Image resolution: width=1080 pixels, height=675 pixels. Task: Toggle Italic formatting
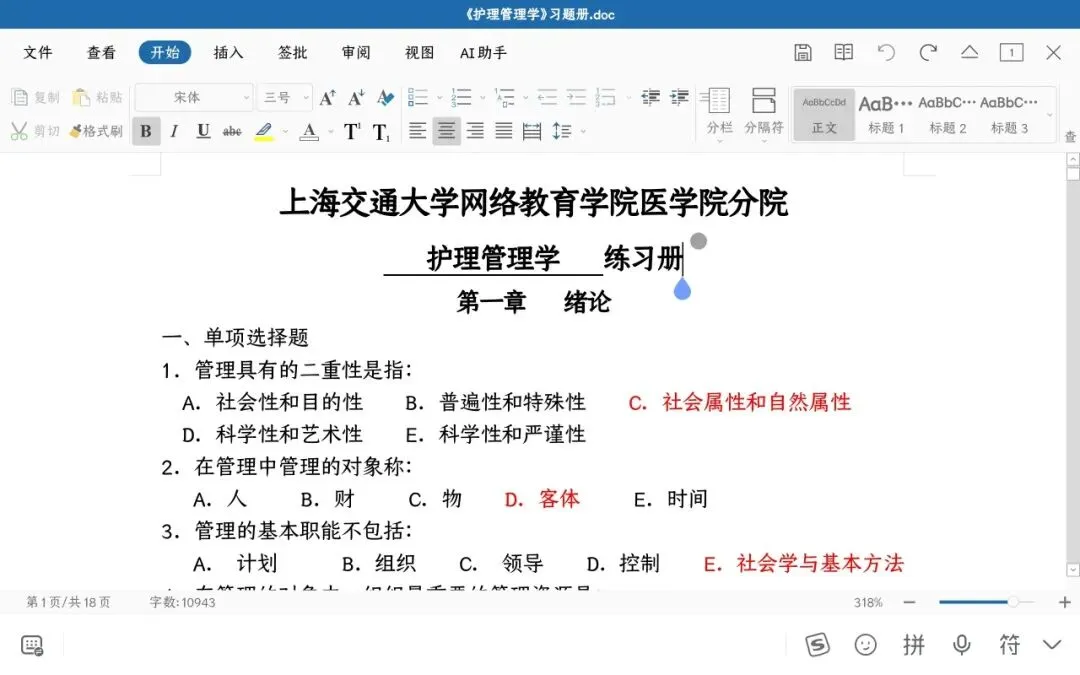174,131
